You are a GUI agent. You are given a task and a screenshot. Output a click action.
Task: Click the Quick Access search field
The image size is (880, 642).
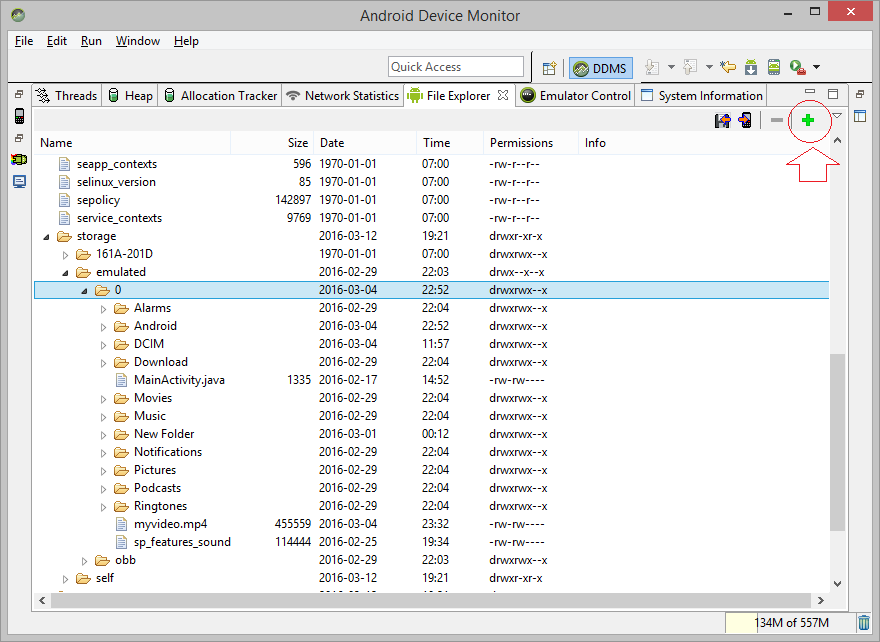point(456,67)
